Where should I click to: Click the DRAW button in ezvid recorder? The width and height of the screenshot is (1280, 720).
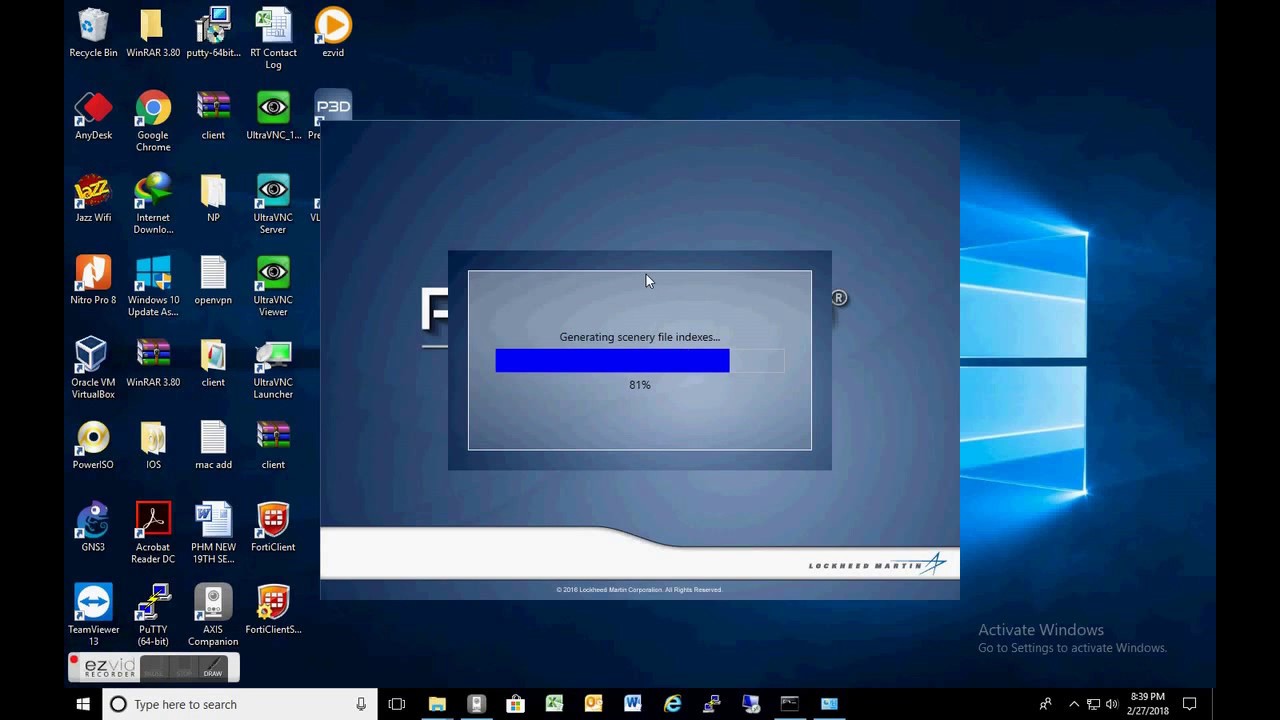click(x=212, y=669)
